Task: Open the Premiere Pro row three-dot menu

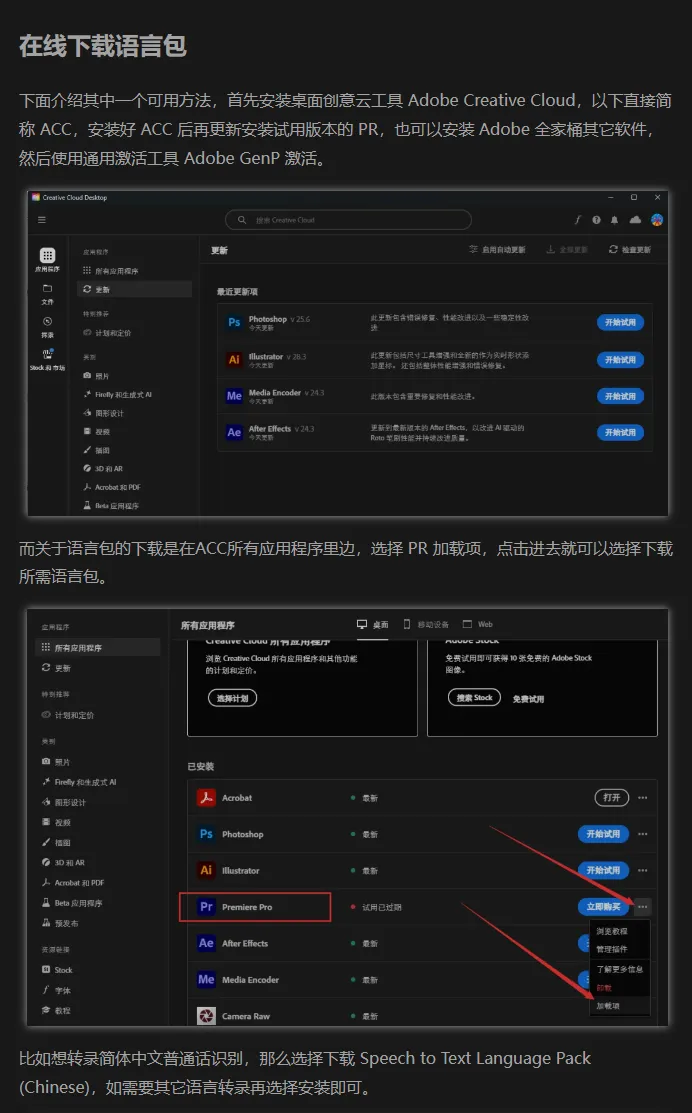Action: [x=642, y=907]
